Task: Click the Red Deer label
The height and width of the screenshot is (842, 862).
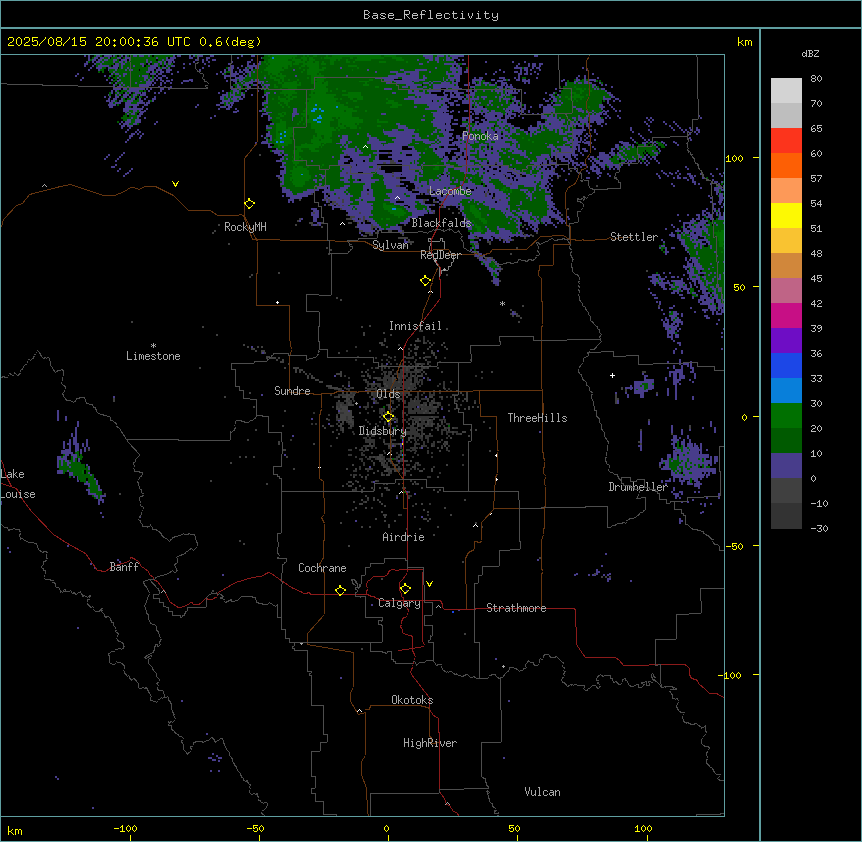Action: point(440,255)
